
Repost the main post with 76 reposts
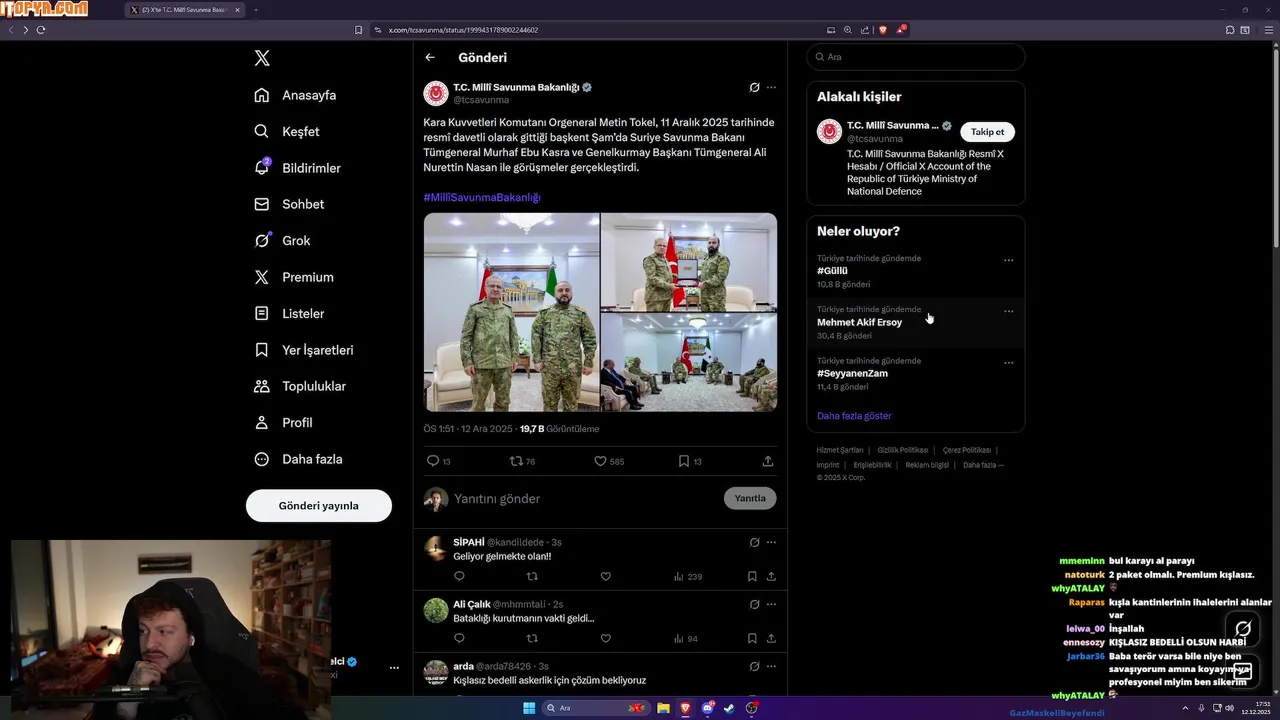click(x=522, y=461)
